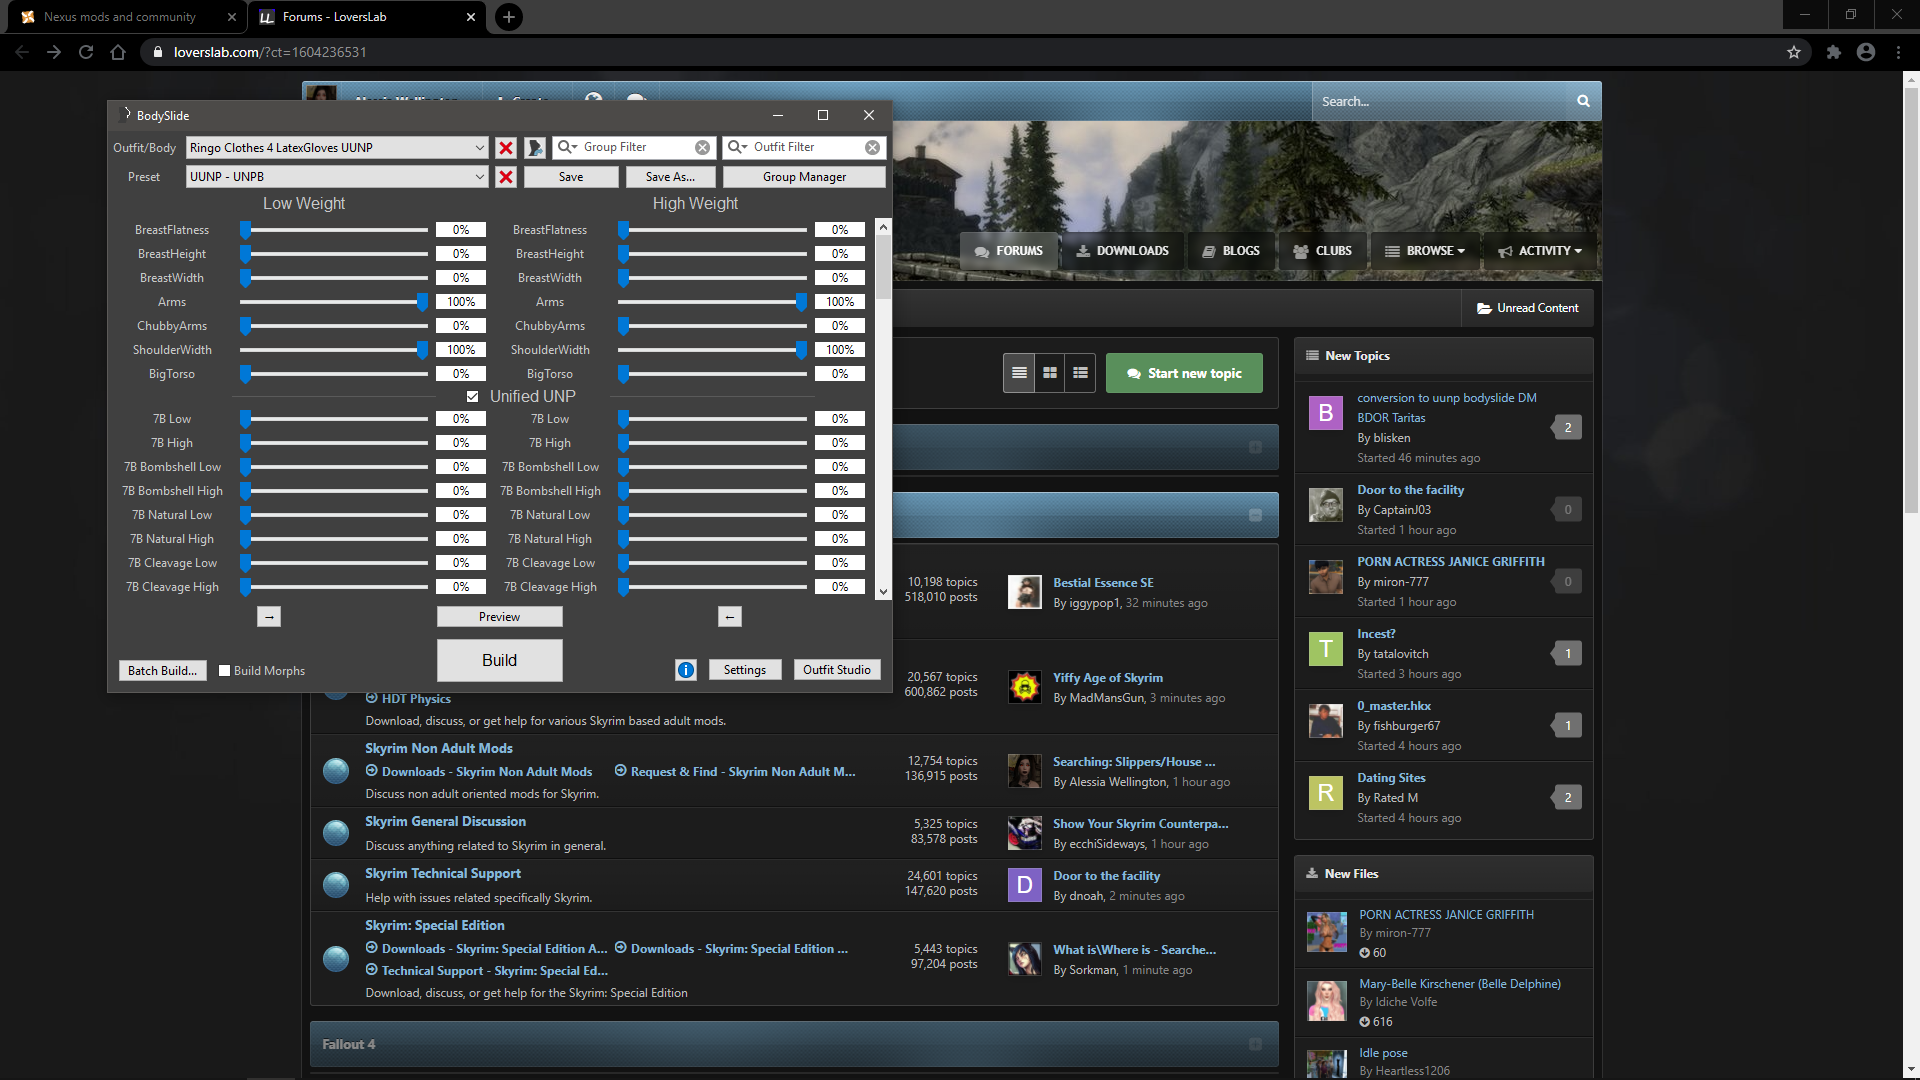Switch to Forums - LoversLab browser tab

pyautogui.click(x=366, y=17)
